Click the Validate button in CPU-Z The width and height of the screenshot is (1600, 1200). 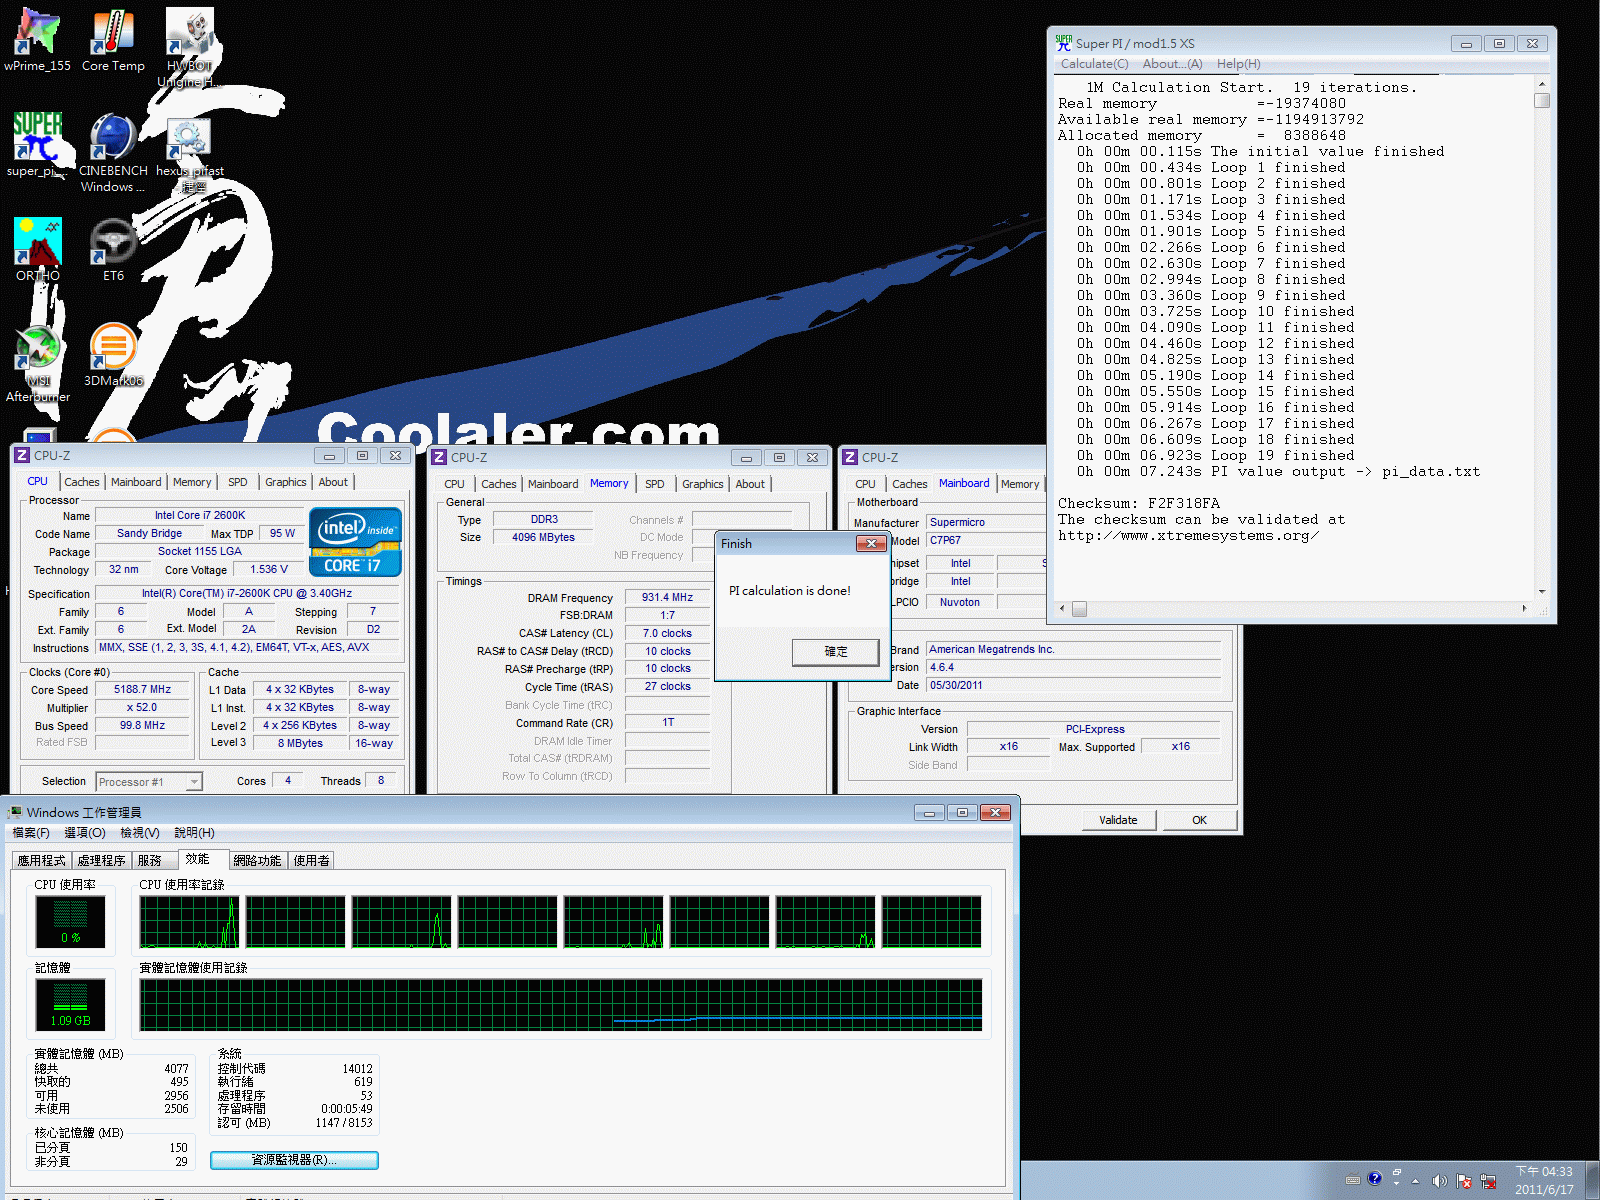[x=1118, y=820]
